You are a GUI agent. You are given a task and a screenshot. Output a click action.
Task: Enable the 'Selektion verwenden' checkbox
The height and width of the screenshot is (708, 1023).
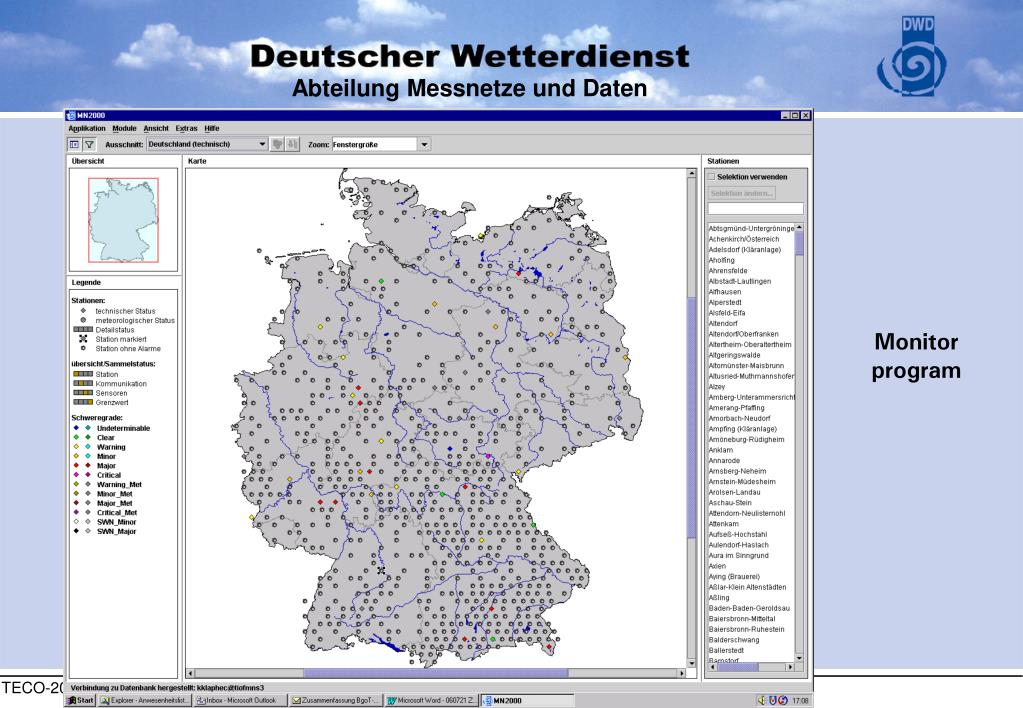point(712,176)
